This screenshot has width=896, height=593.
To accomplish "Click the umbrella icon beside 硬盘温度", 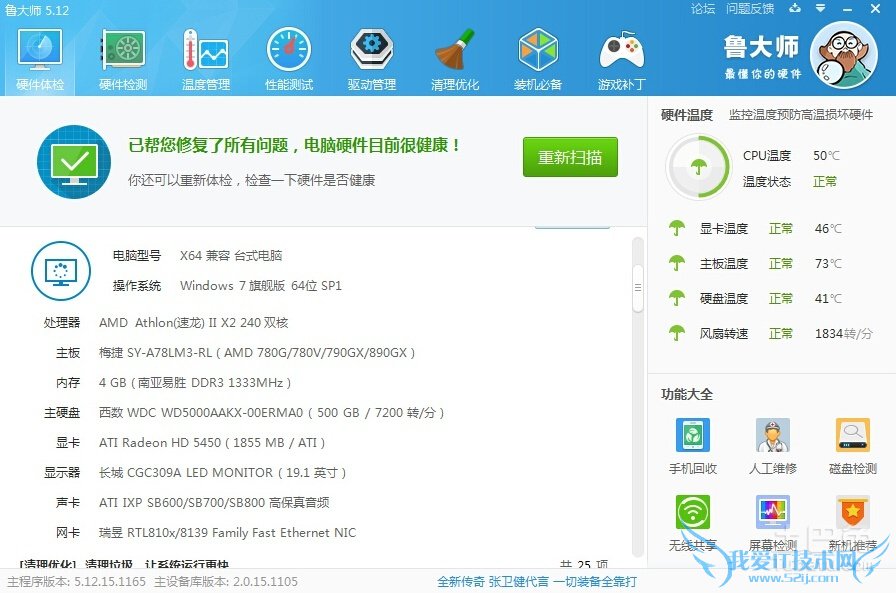I will tap(677, 298).
